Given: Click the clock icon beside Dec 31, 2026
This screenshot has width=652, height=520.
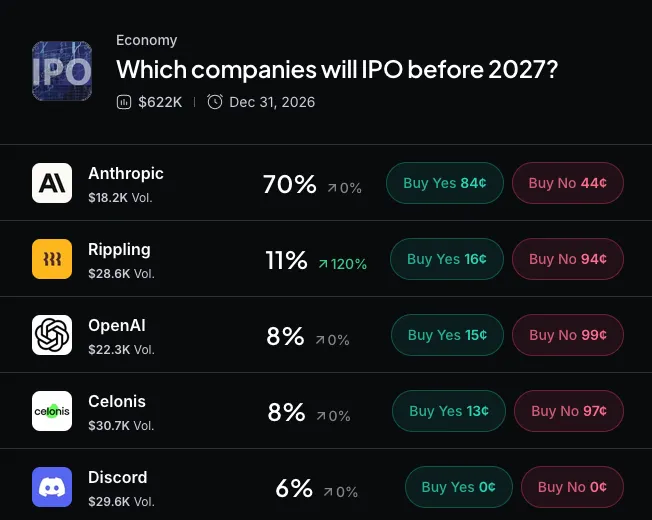Looking at the screenshot, I should click(215, 102).
